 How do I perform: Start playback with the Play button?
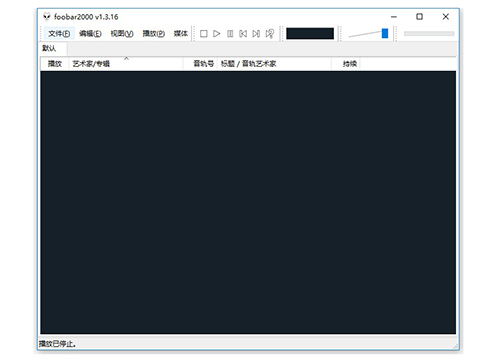click(x=217, y=34)
